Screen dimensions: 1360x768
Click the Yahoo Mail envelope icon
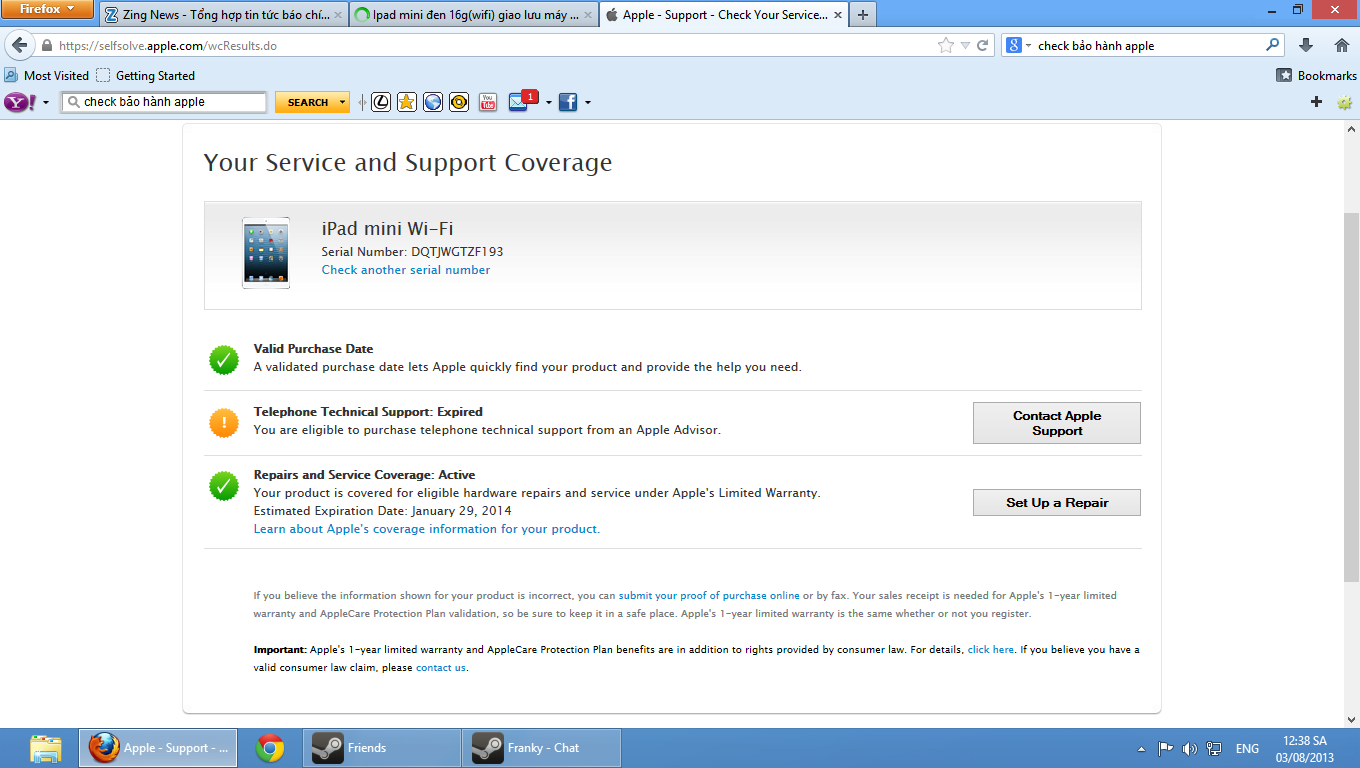point(518,102)
